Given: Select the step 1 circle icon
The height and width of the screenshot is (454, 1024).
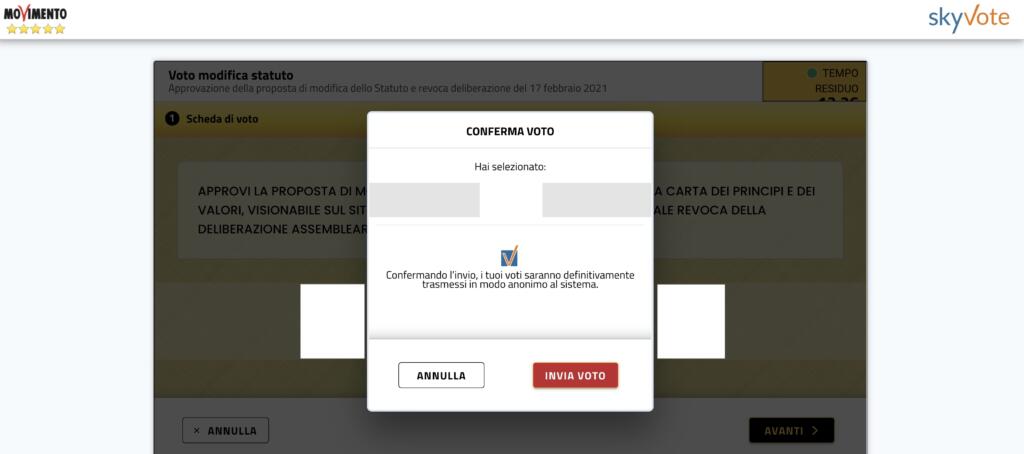Looking at the screenshot, I should point(172,119).
